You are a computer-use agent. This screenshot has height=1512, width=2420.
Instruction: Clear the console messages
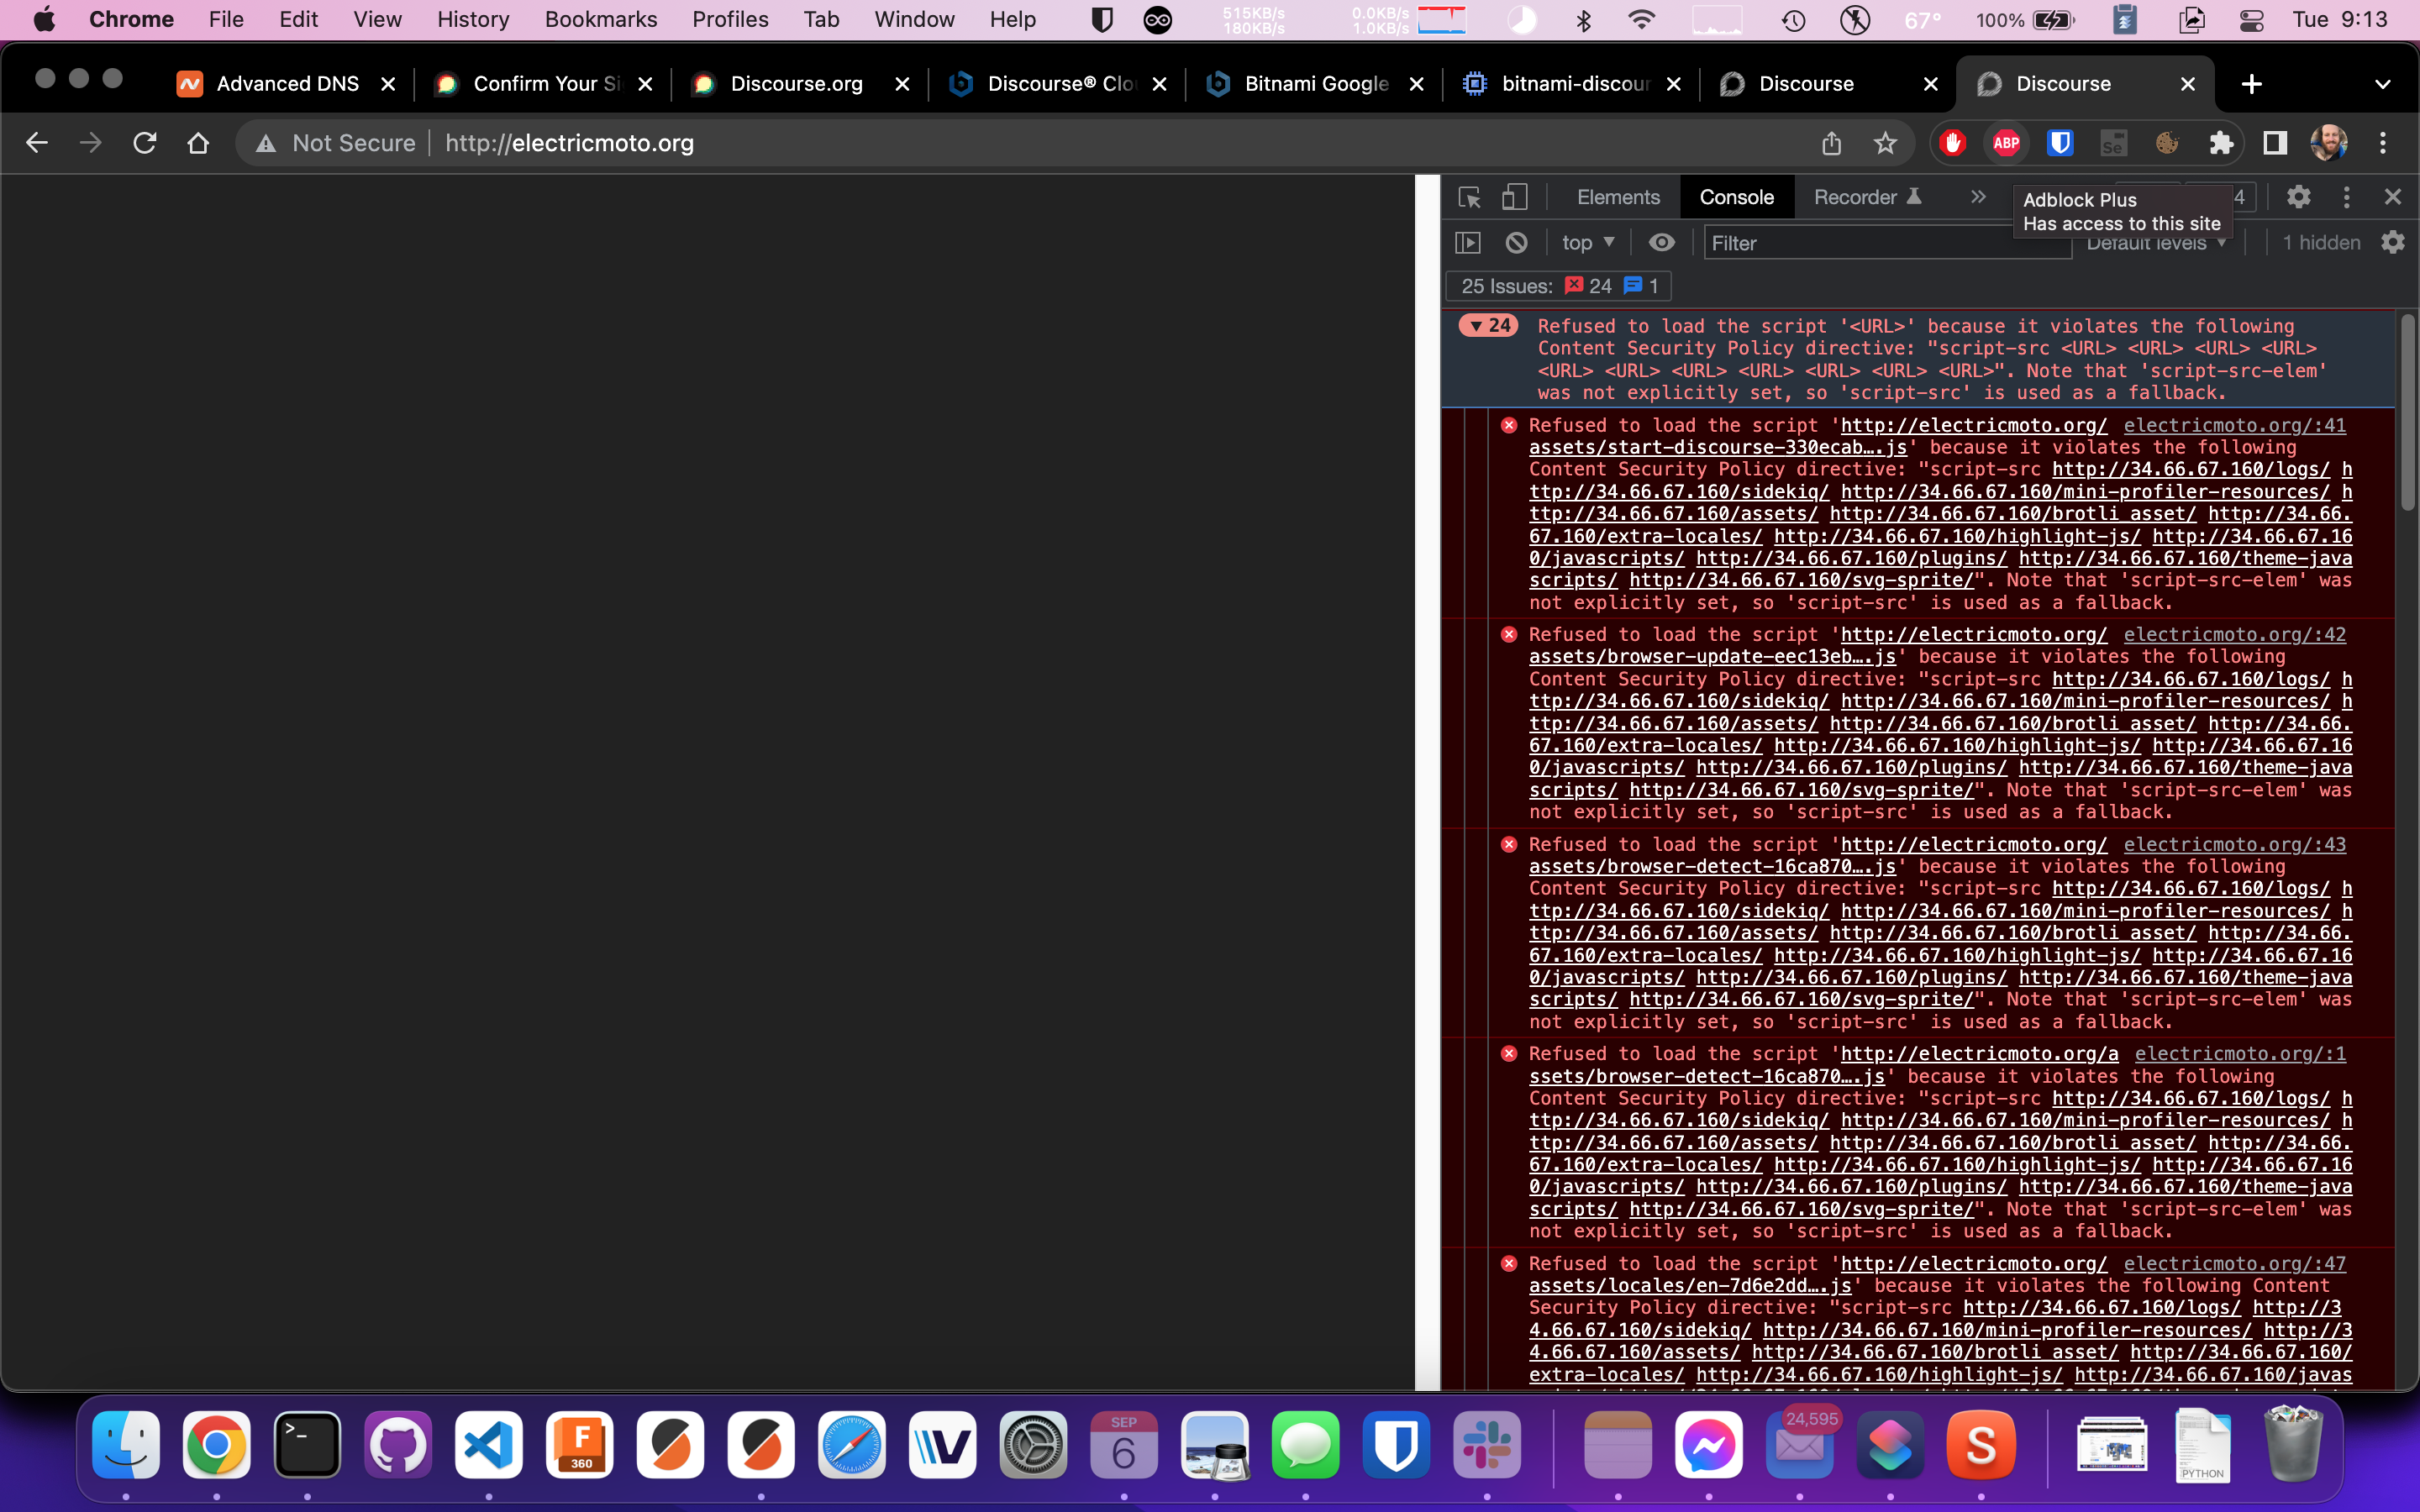(x=1517, y=242)
